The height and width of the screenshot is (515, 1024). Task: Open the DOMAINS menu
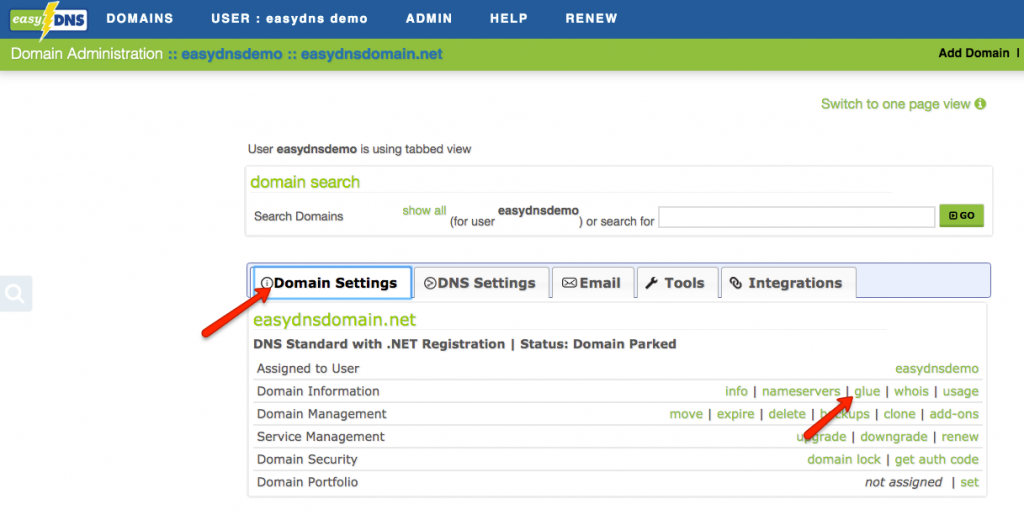tap(139, 19)
